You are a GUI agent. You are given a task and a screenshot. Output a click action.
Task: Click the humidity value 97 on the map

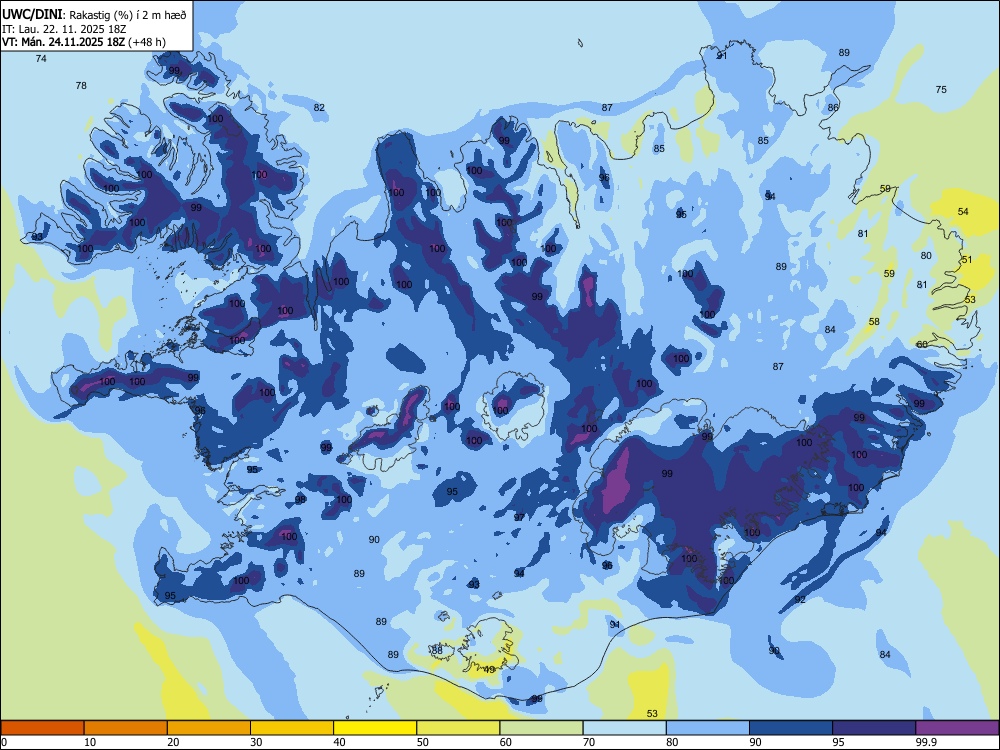click(519, 517)
